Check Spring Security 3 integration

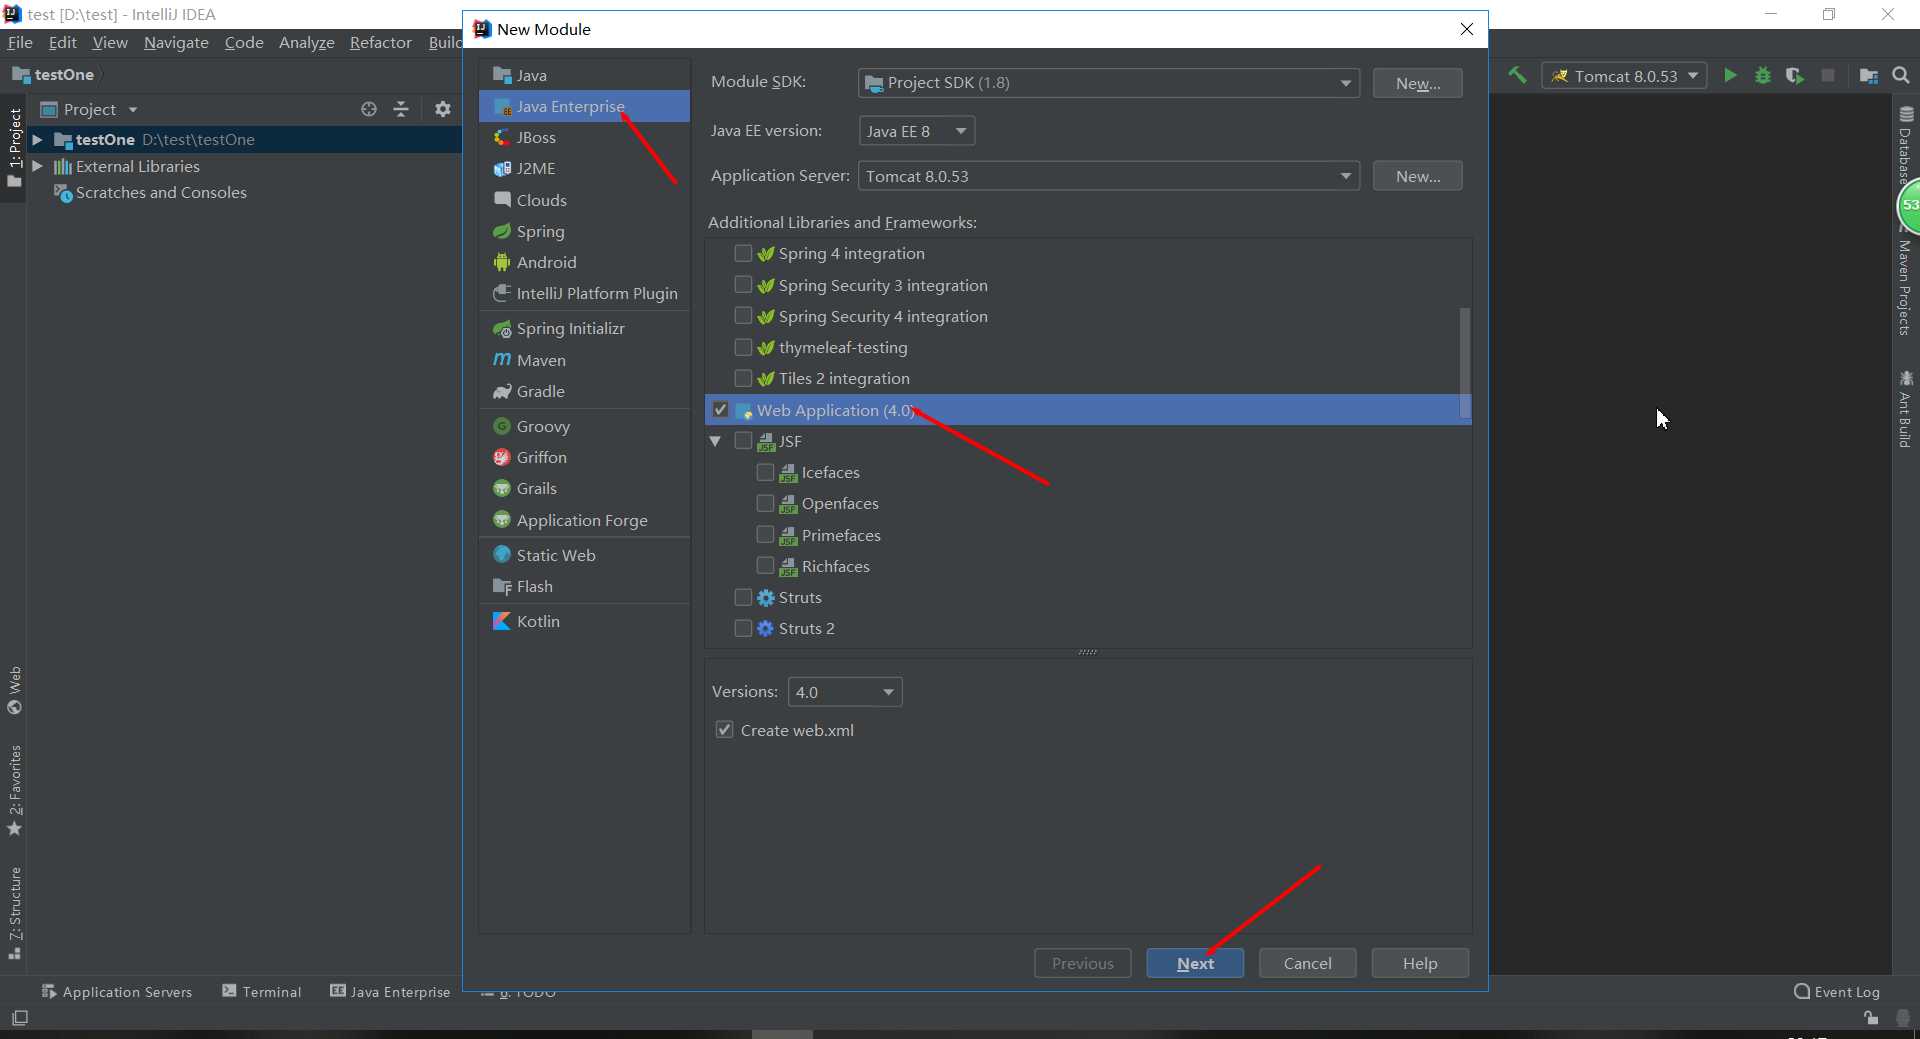point(743,285)
